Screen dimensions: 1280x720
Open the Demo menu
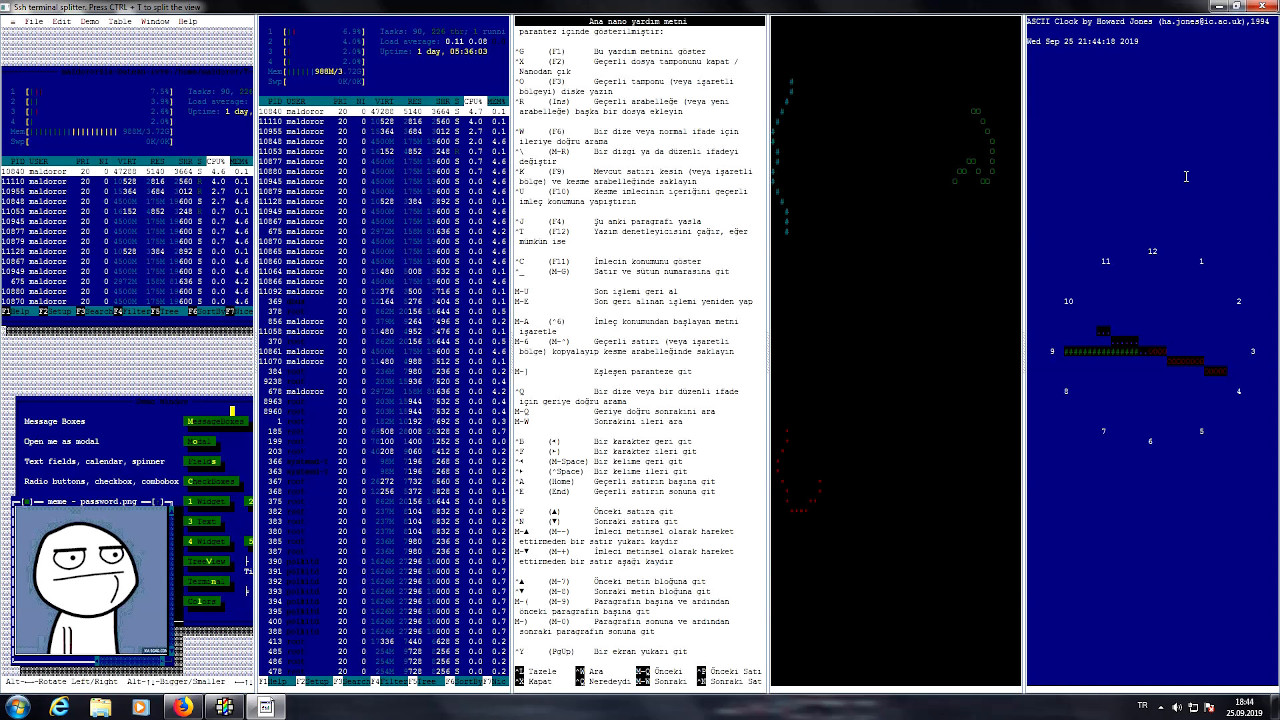(x=90, y=21)
